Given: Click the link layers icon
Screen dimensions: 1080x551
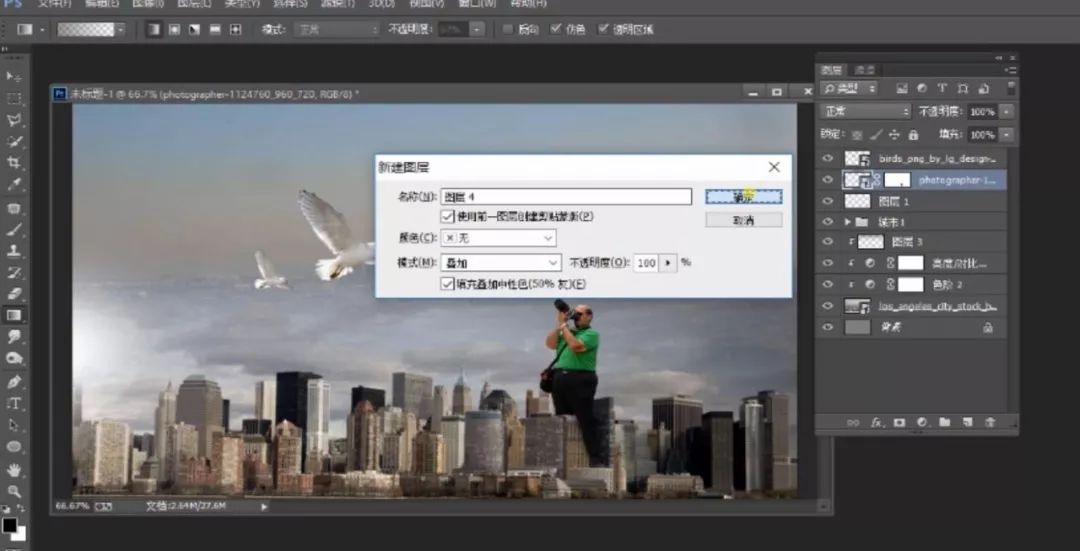Looking at the screenshot, I should (x=854, y=422).
